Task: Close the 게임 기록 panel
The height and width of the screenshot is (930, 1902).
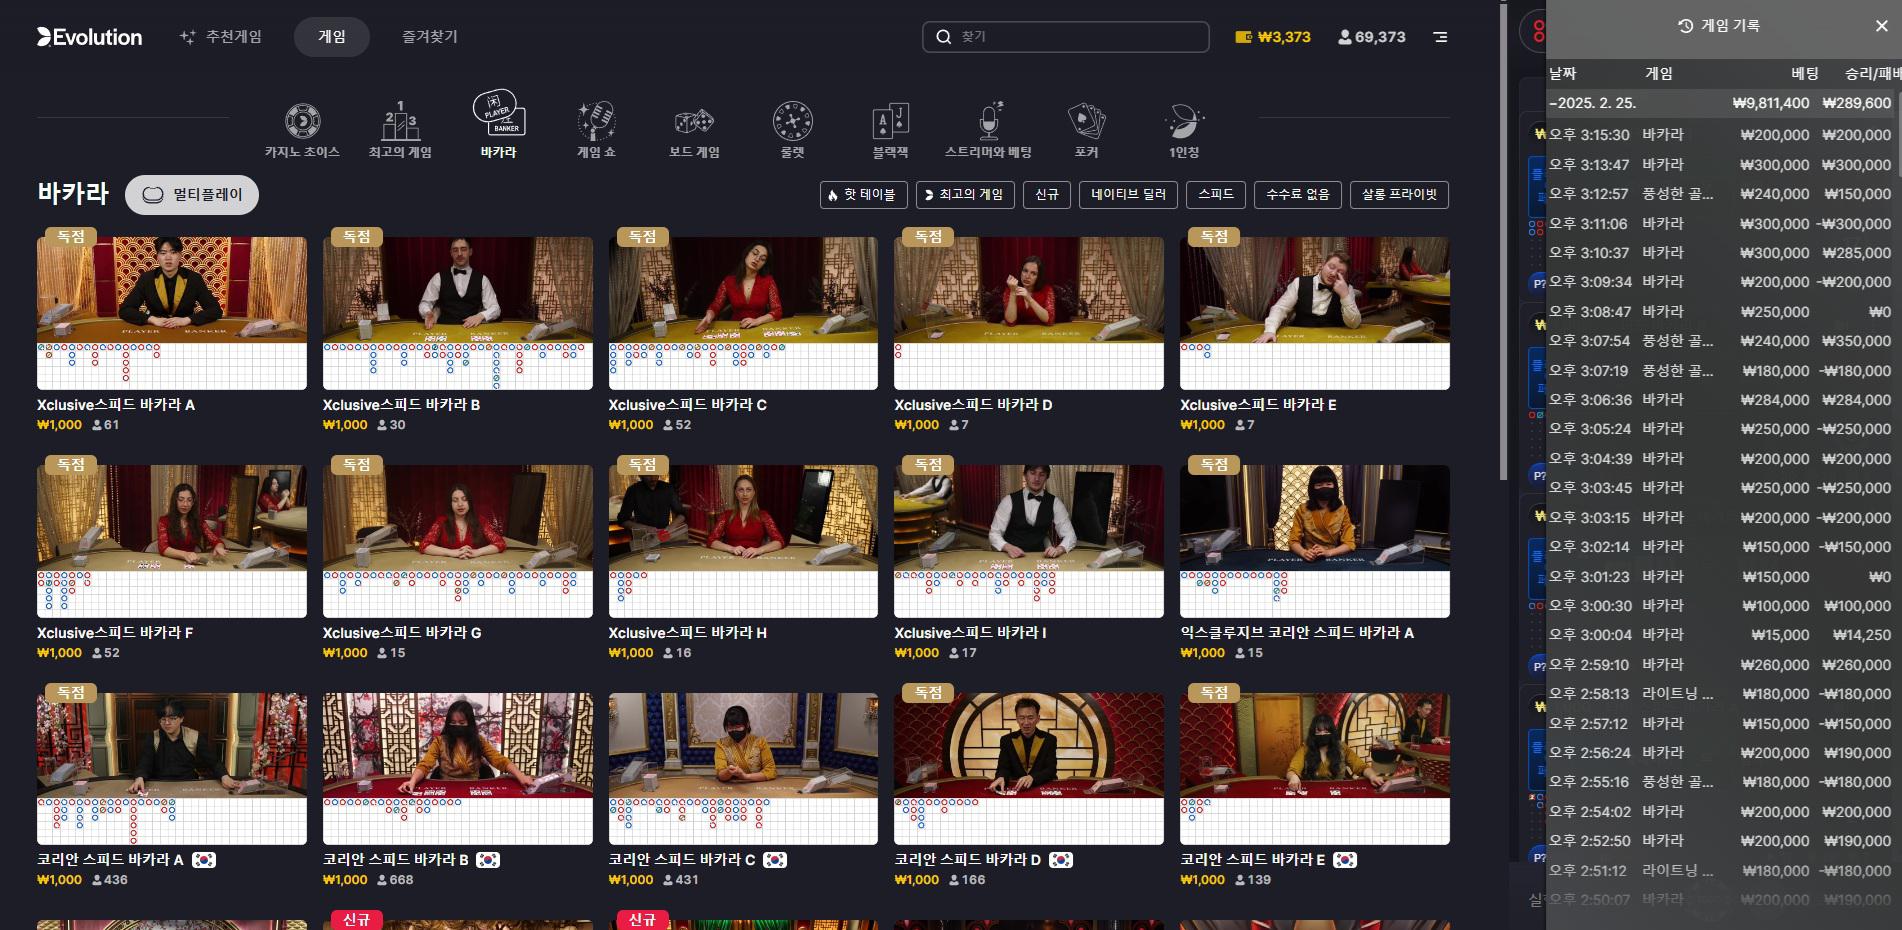Action: 1881,26
